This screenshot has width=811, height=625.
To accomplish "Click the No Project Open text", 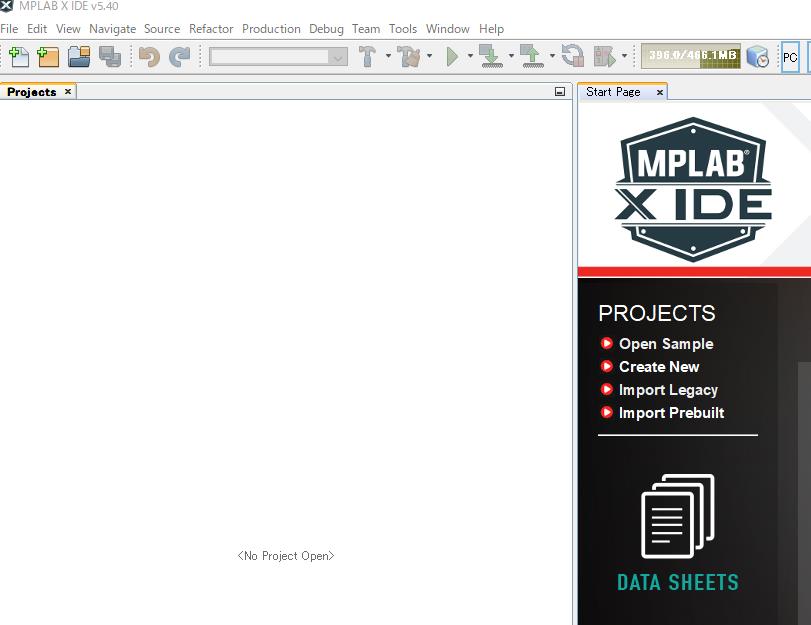I will coord(286,556).
